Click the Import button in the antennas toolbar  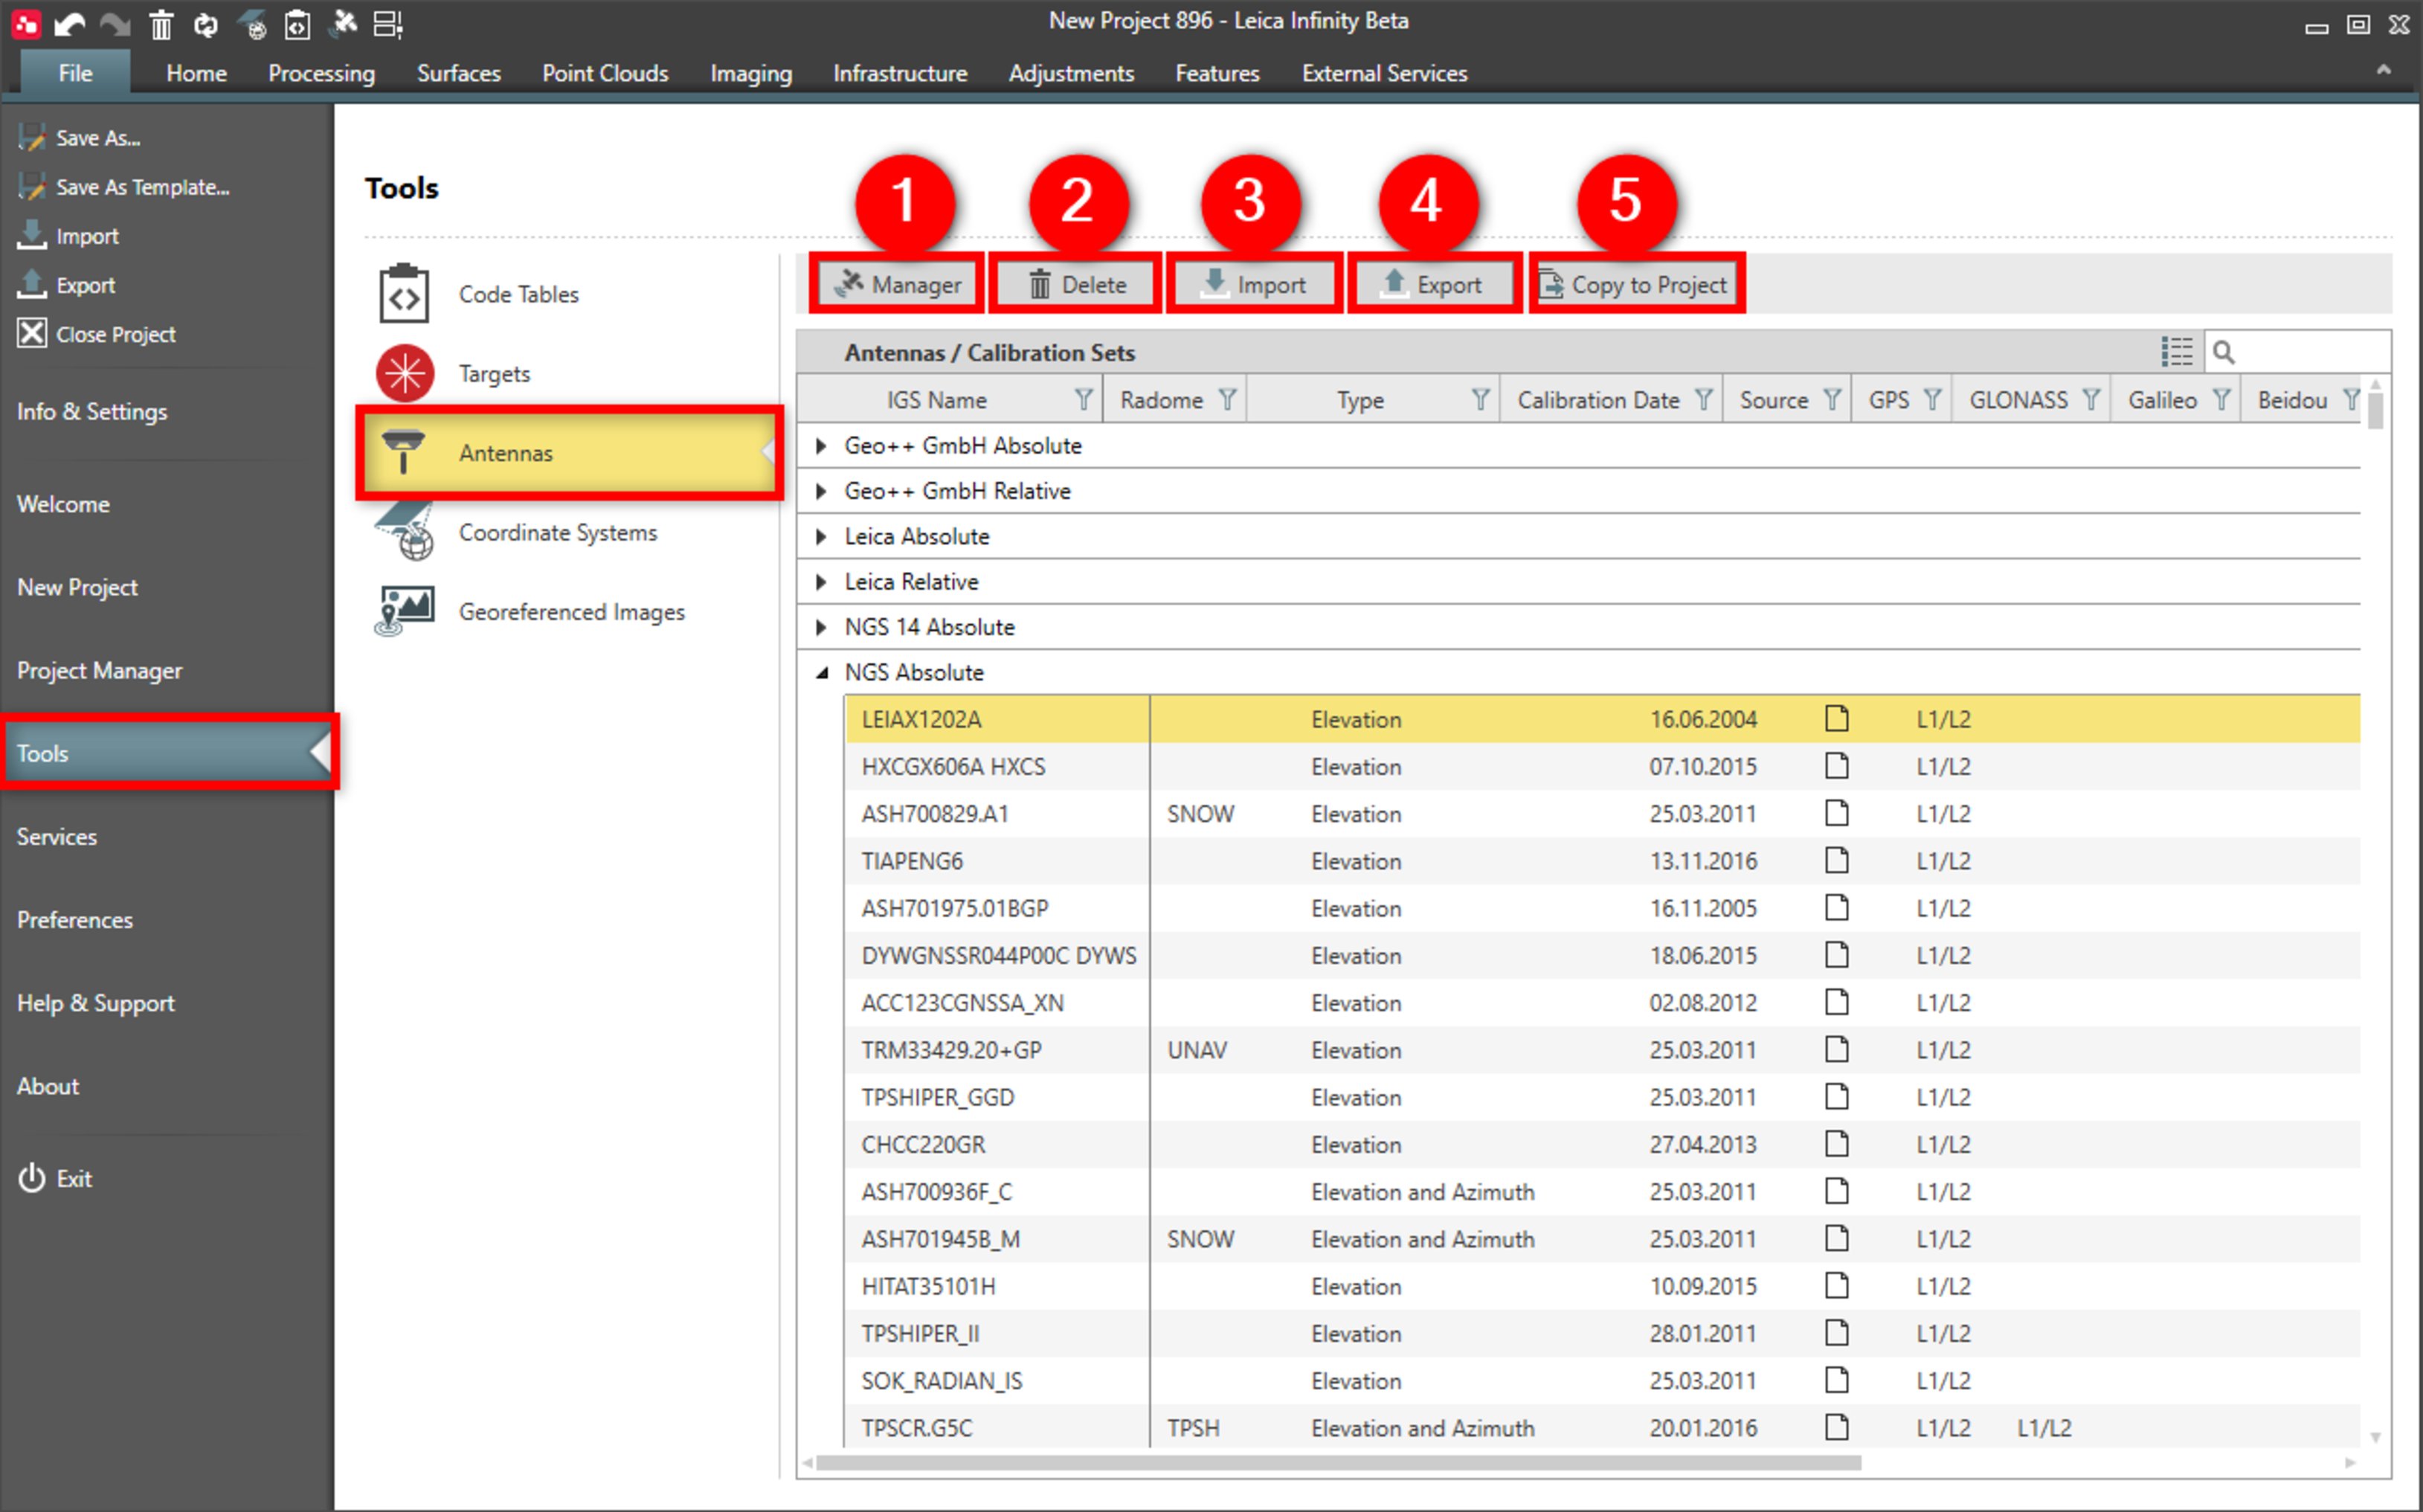point(1254,284)
